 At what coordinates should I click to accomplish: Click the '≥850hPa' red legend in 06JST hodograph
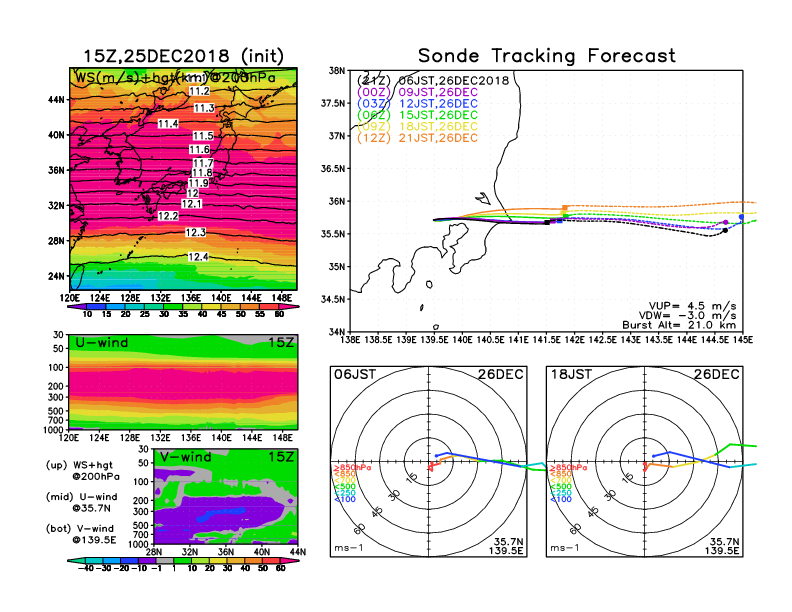353,468
